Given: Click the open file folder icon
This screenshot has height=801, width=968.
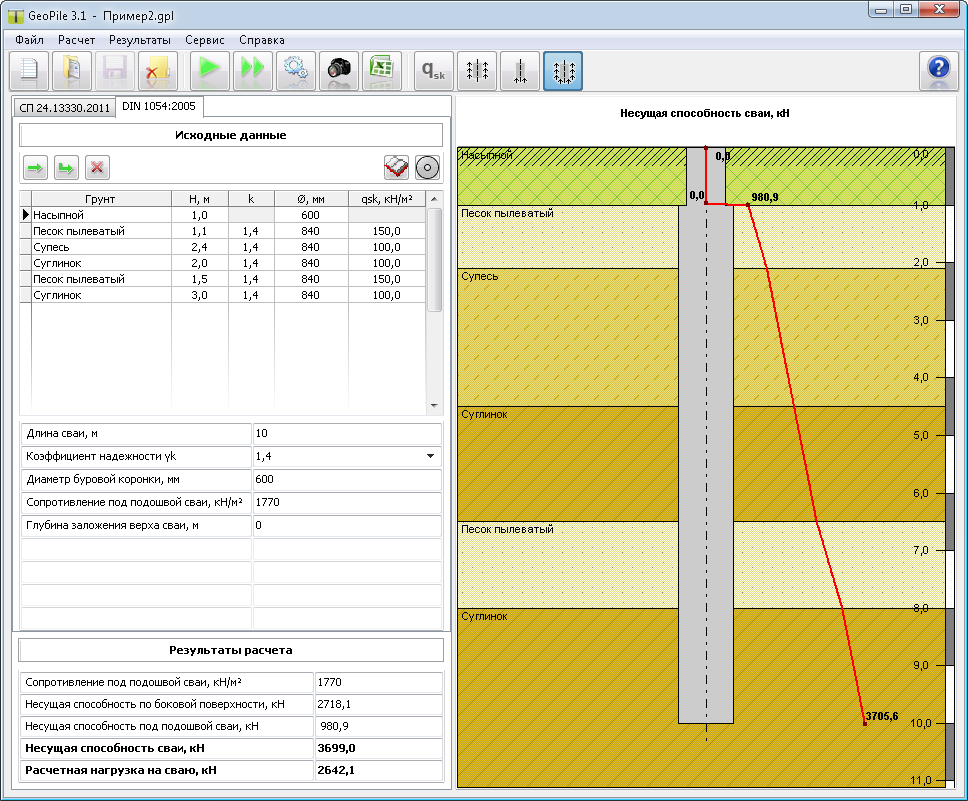Looking at the screenshot, I should point(72,71).
